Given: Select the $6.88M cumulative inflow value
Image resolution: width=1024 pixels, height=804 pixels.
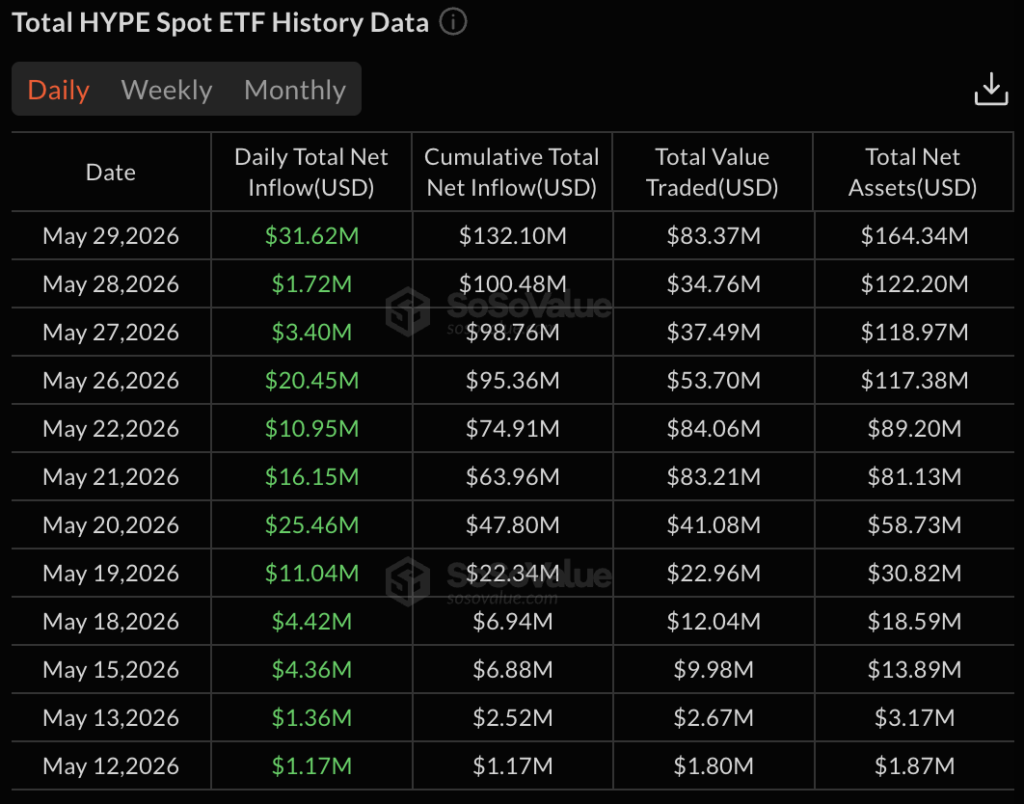Looking at the screenshot, I should [512, 670].
